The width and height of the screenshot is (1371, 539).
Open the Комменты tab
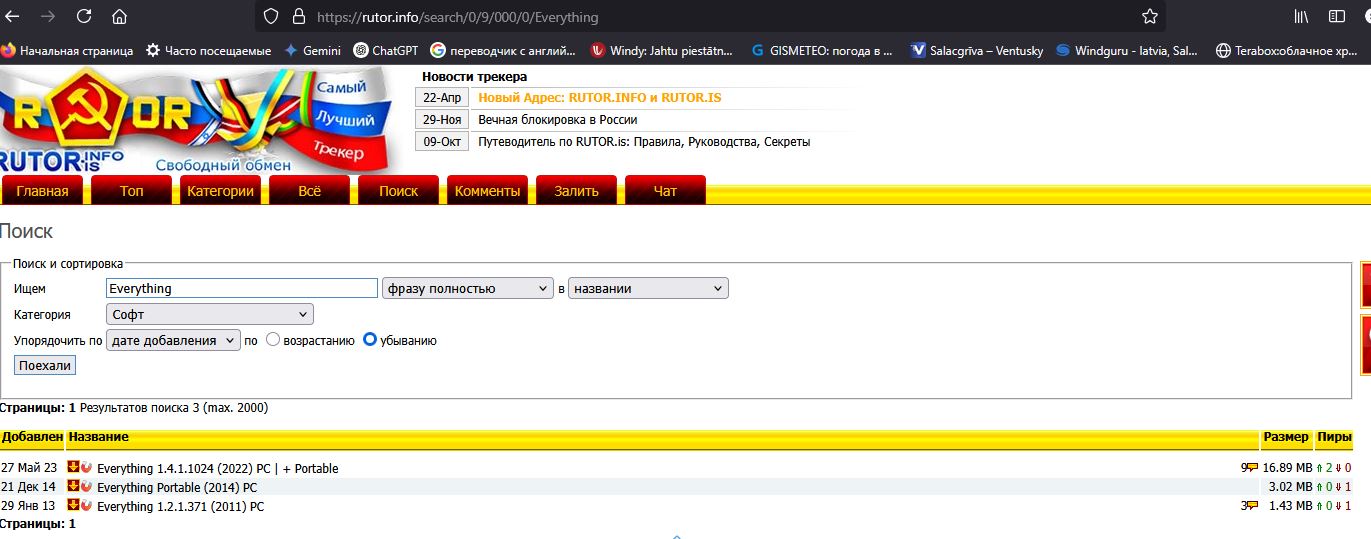487,191
